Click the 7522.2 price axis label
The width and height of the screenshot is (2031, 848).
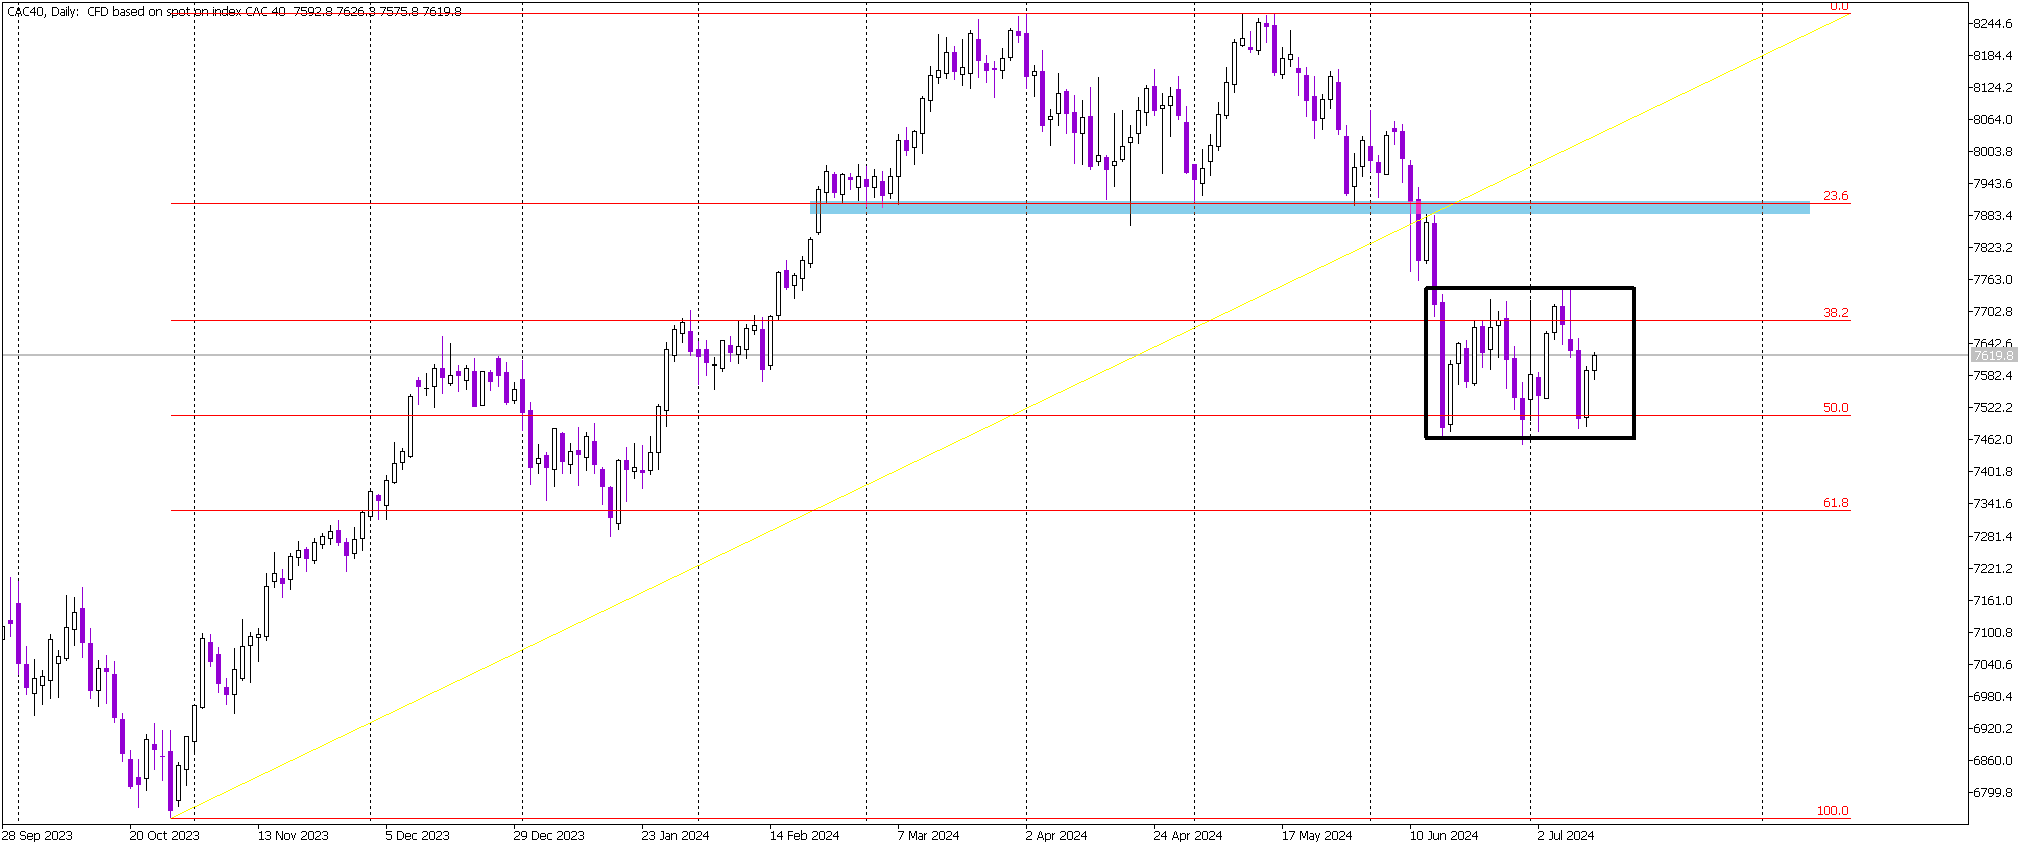click(1993, 408)
